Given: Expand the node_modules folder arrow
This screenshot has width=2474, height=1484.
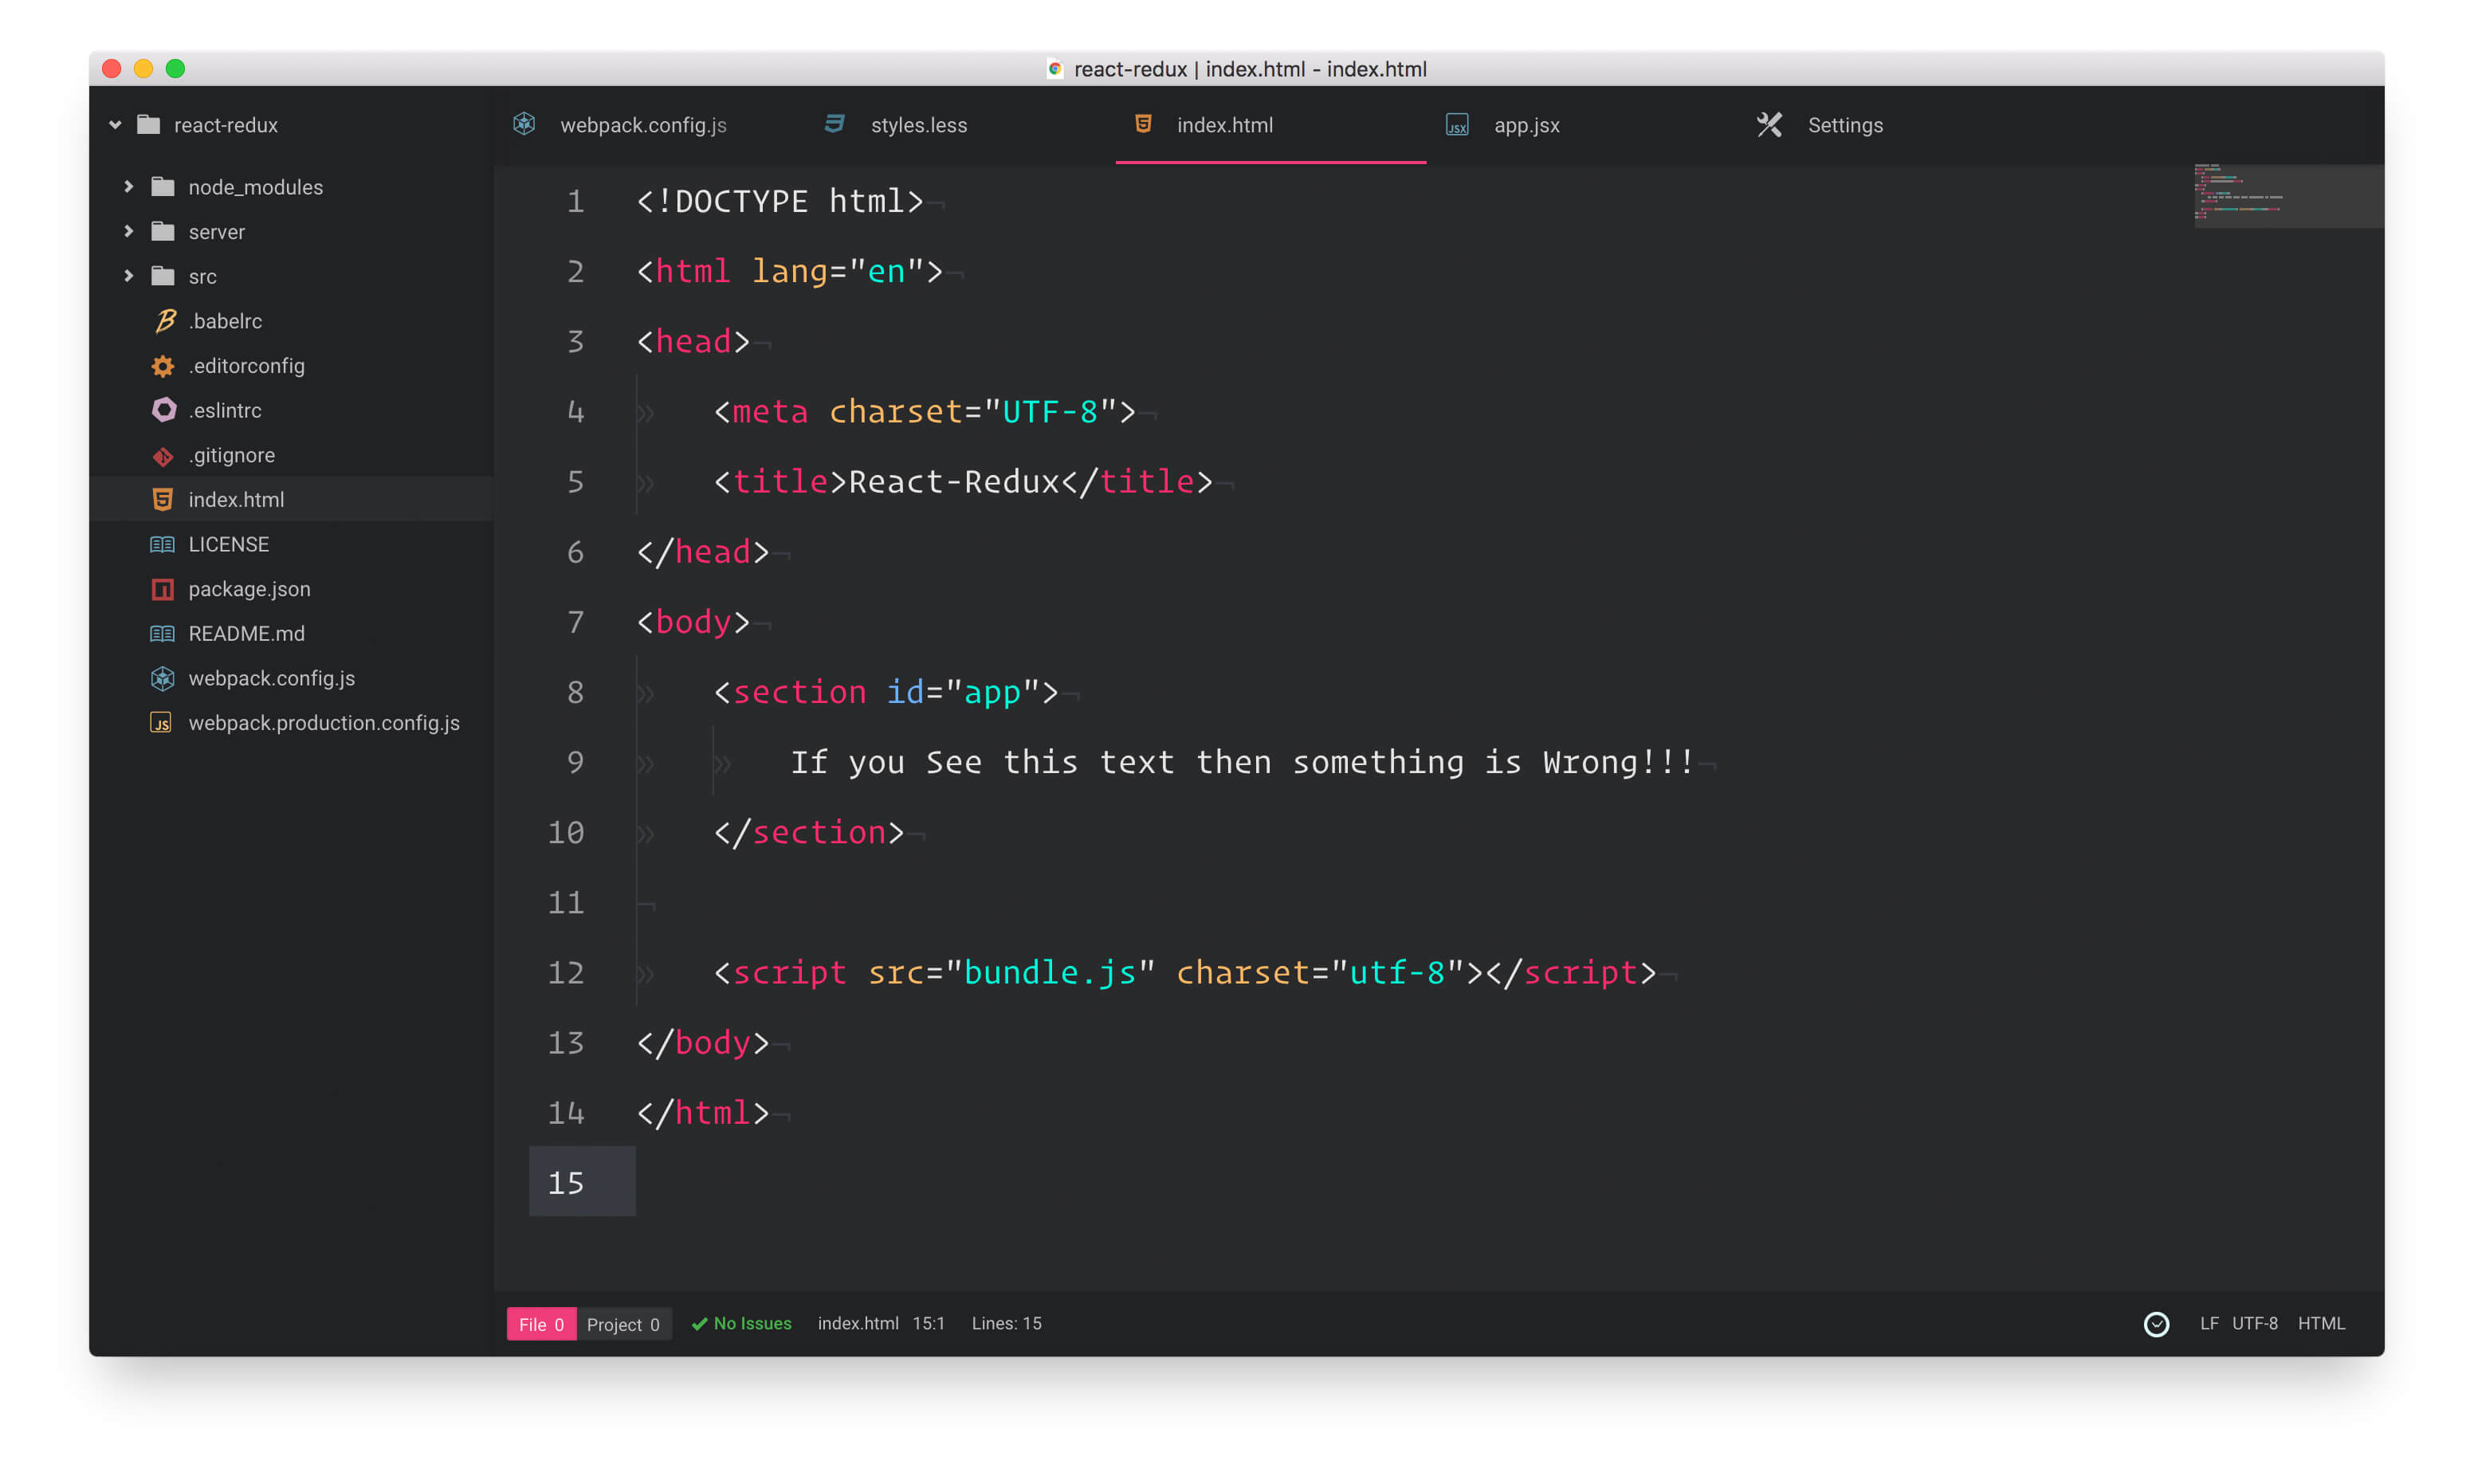Looking at the screenshot, I should (x=128, y=187).
